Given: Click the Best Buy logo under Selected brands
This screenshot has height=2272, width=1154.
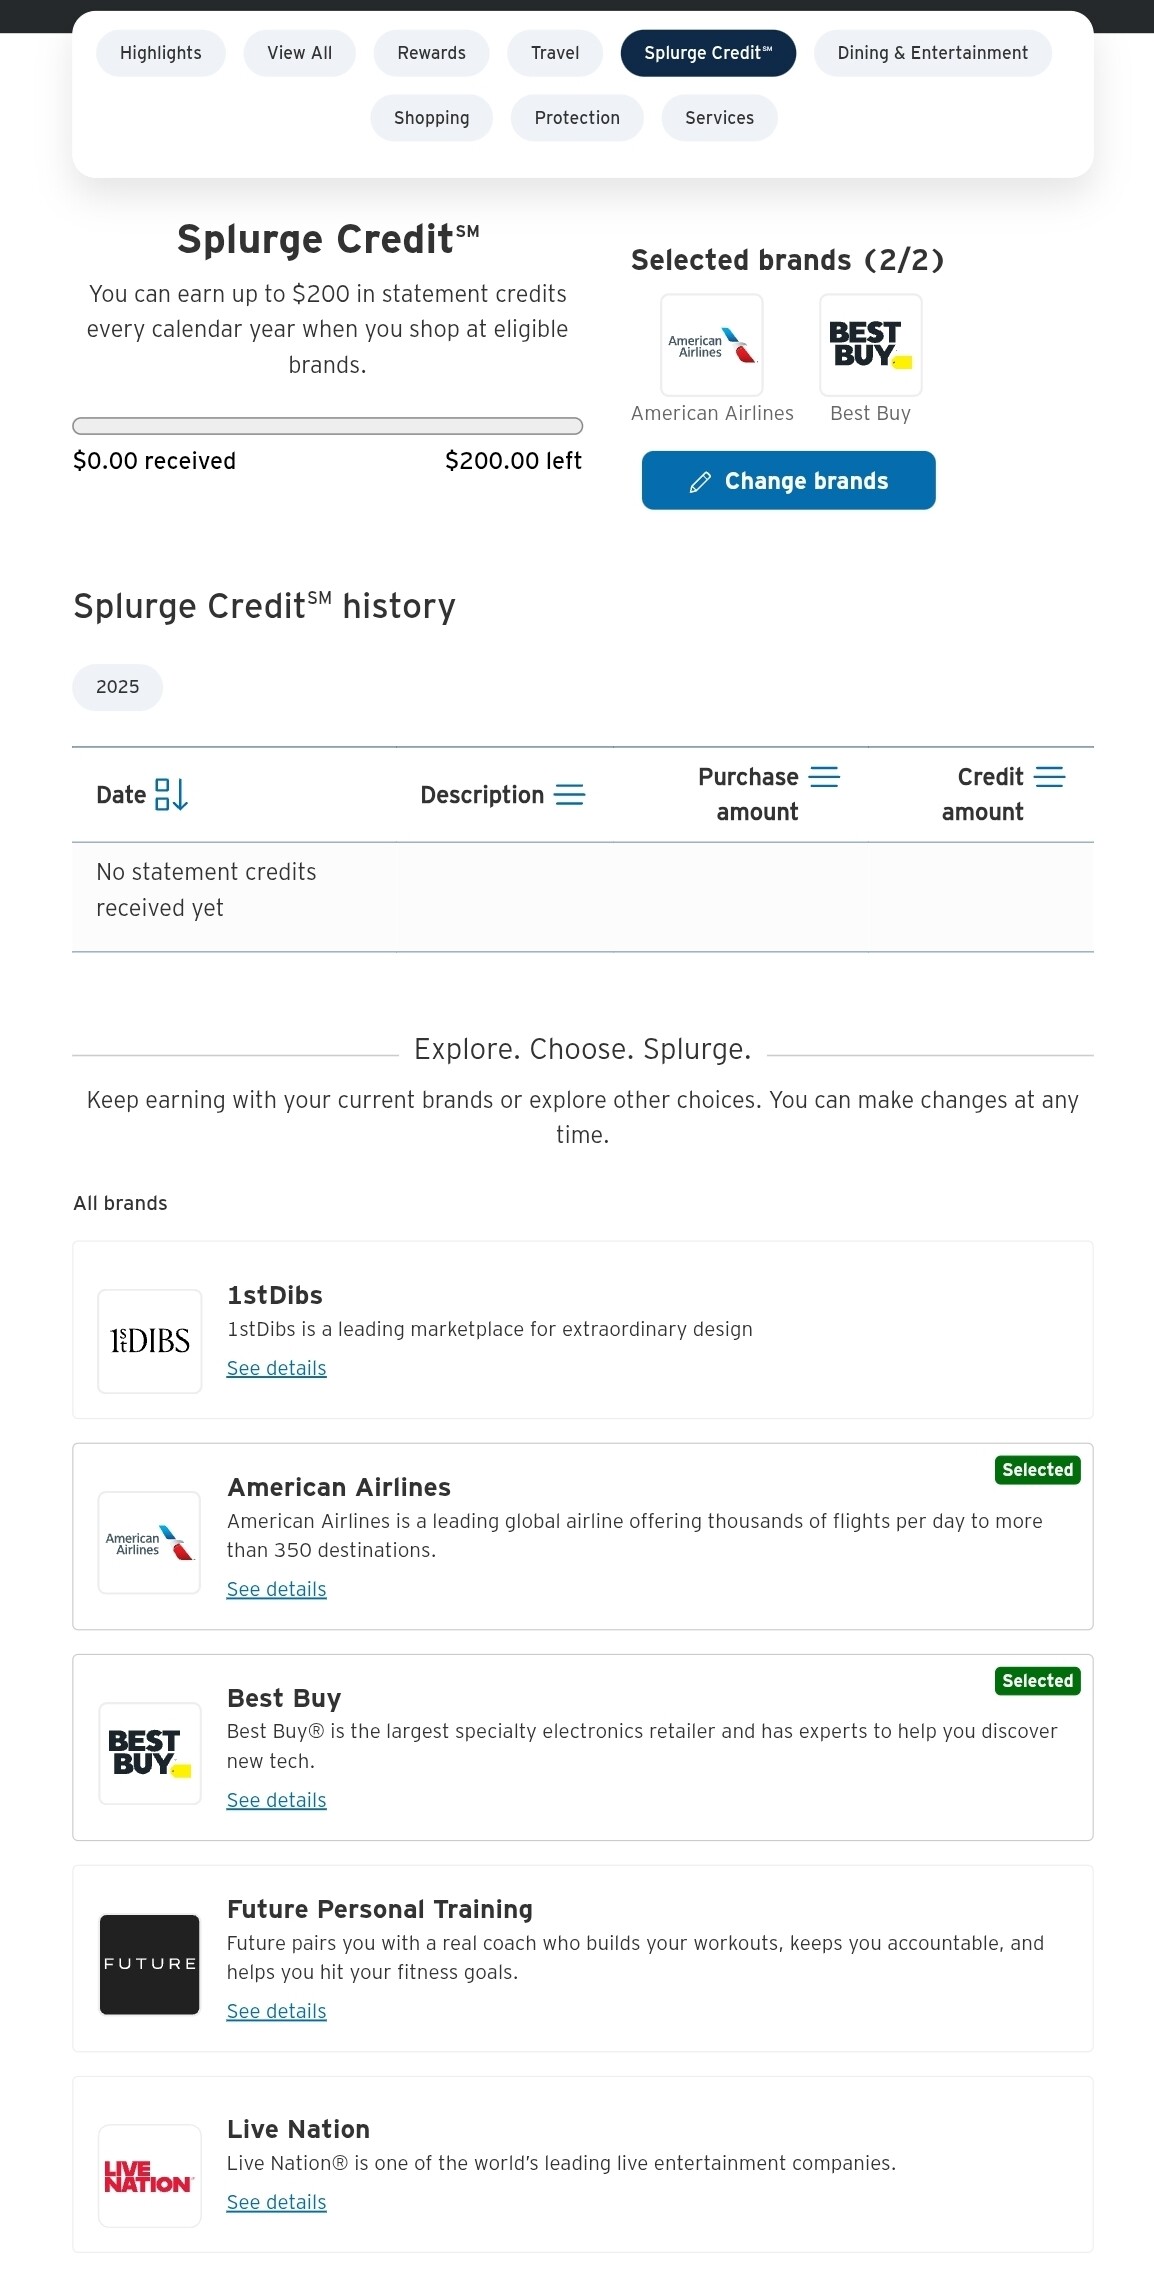Looking at the screenshot, I should click(870, 345).
